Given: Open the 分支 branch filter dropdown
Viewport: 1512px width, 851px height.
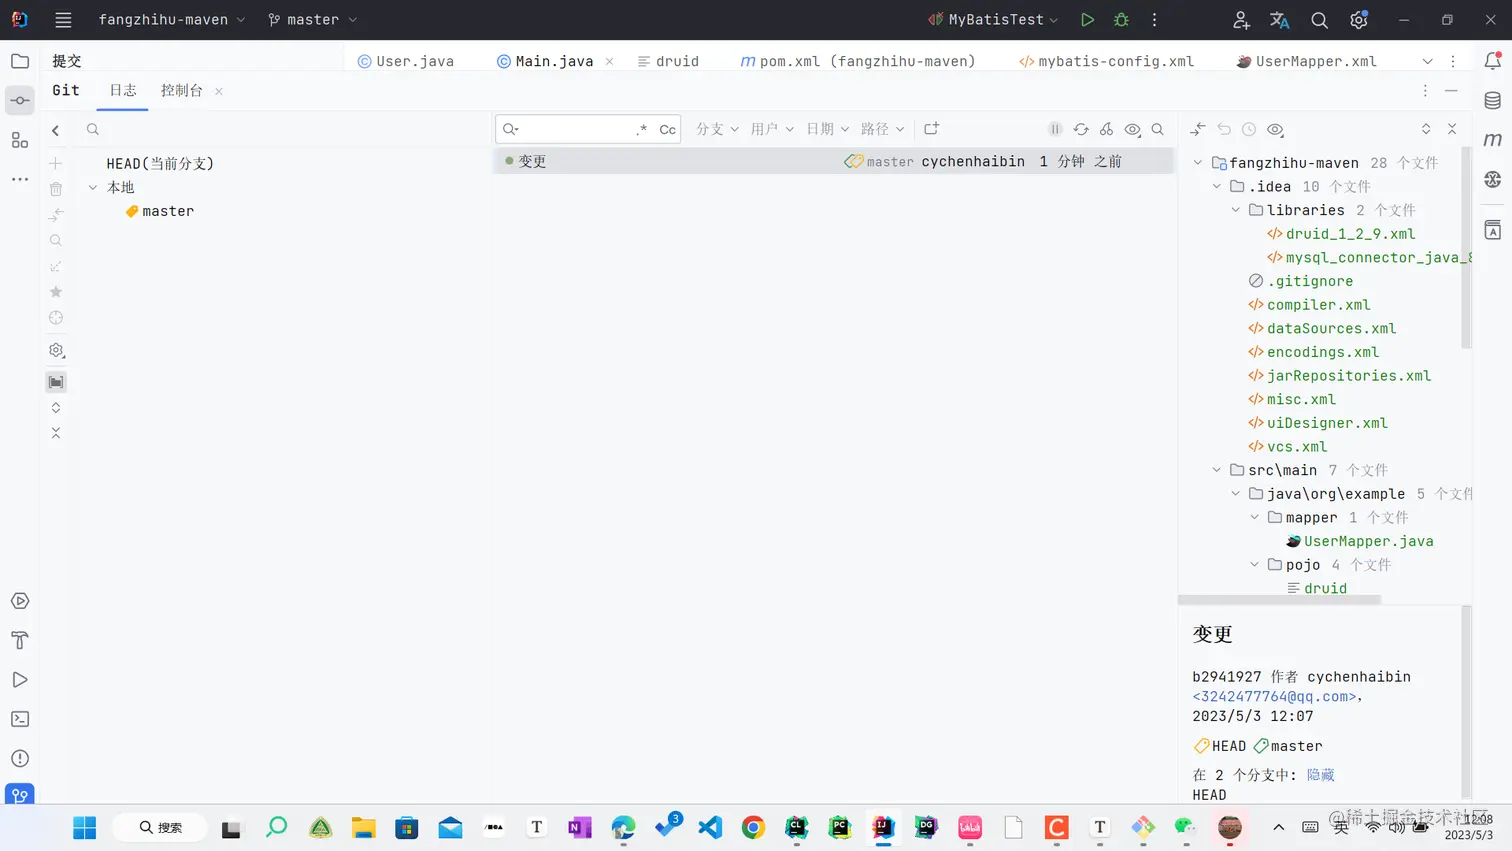Looking at the screenshot, I should click(717, 129).
